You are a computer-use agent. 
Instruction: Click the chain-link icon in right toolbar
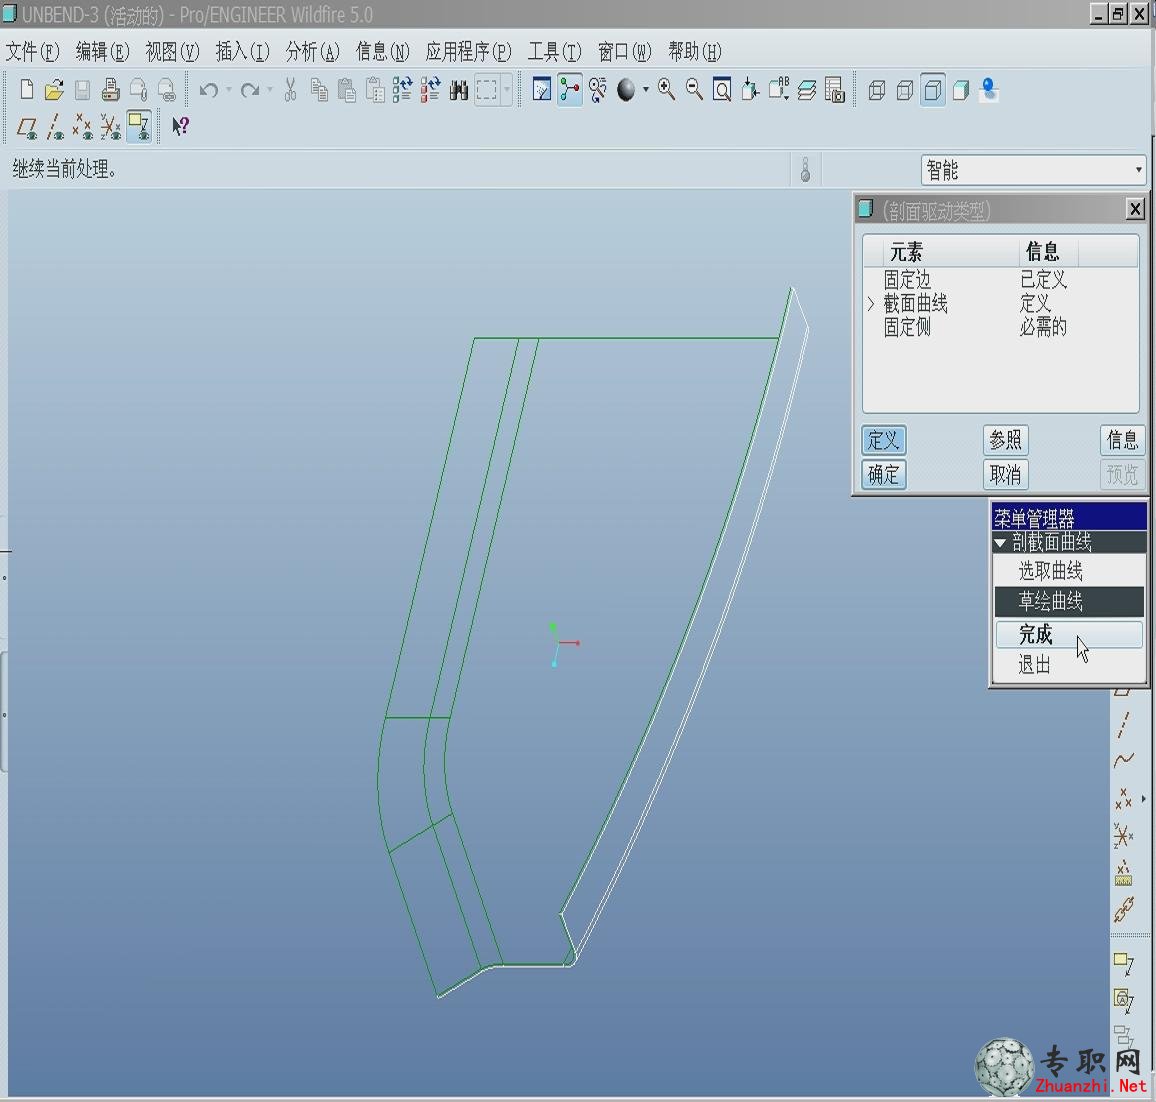coord(1124,910)
